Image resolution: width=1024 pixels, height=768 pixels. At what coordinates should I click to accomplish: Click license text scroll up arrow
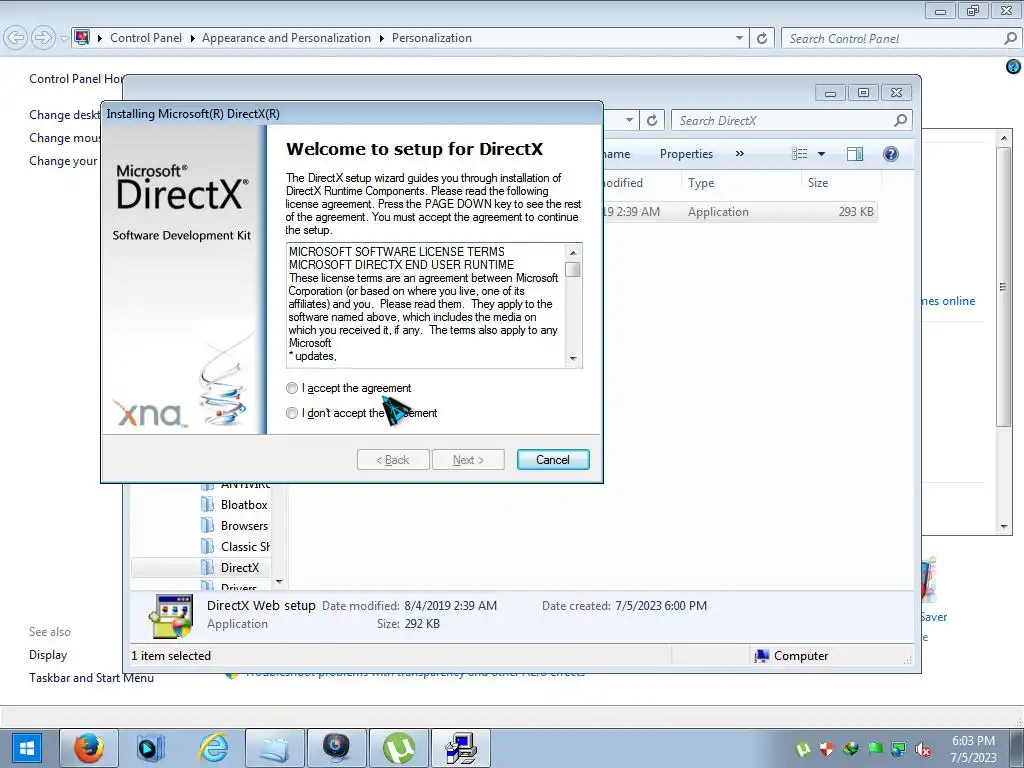click(x=573, y=252)
